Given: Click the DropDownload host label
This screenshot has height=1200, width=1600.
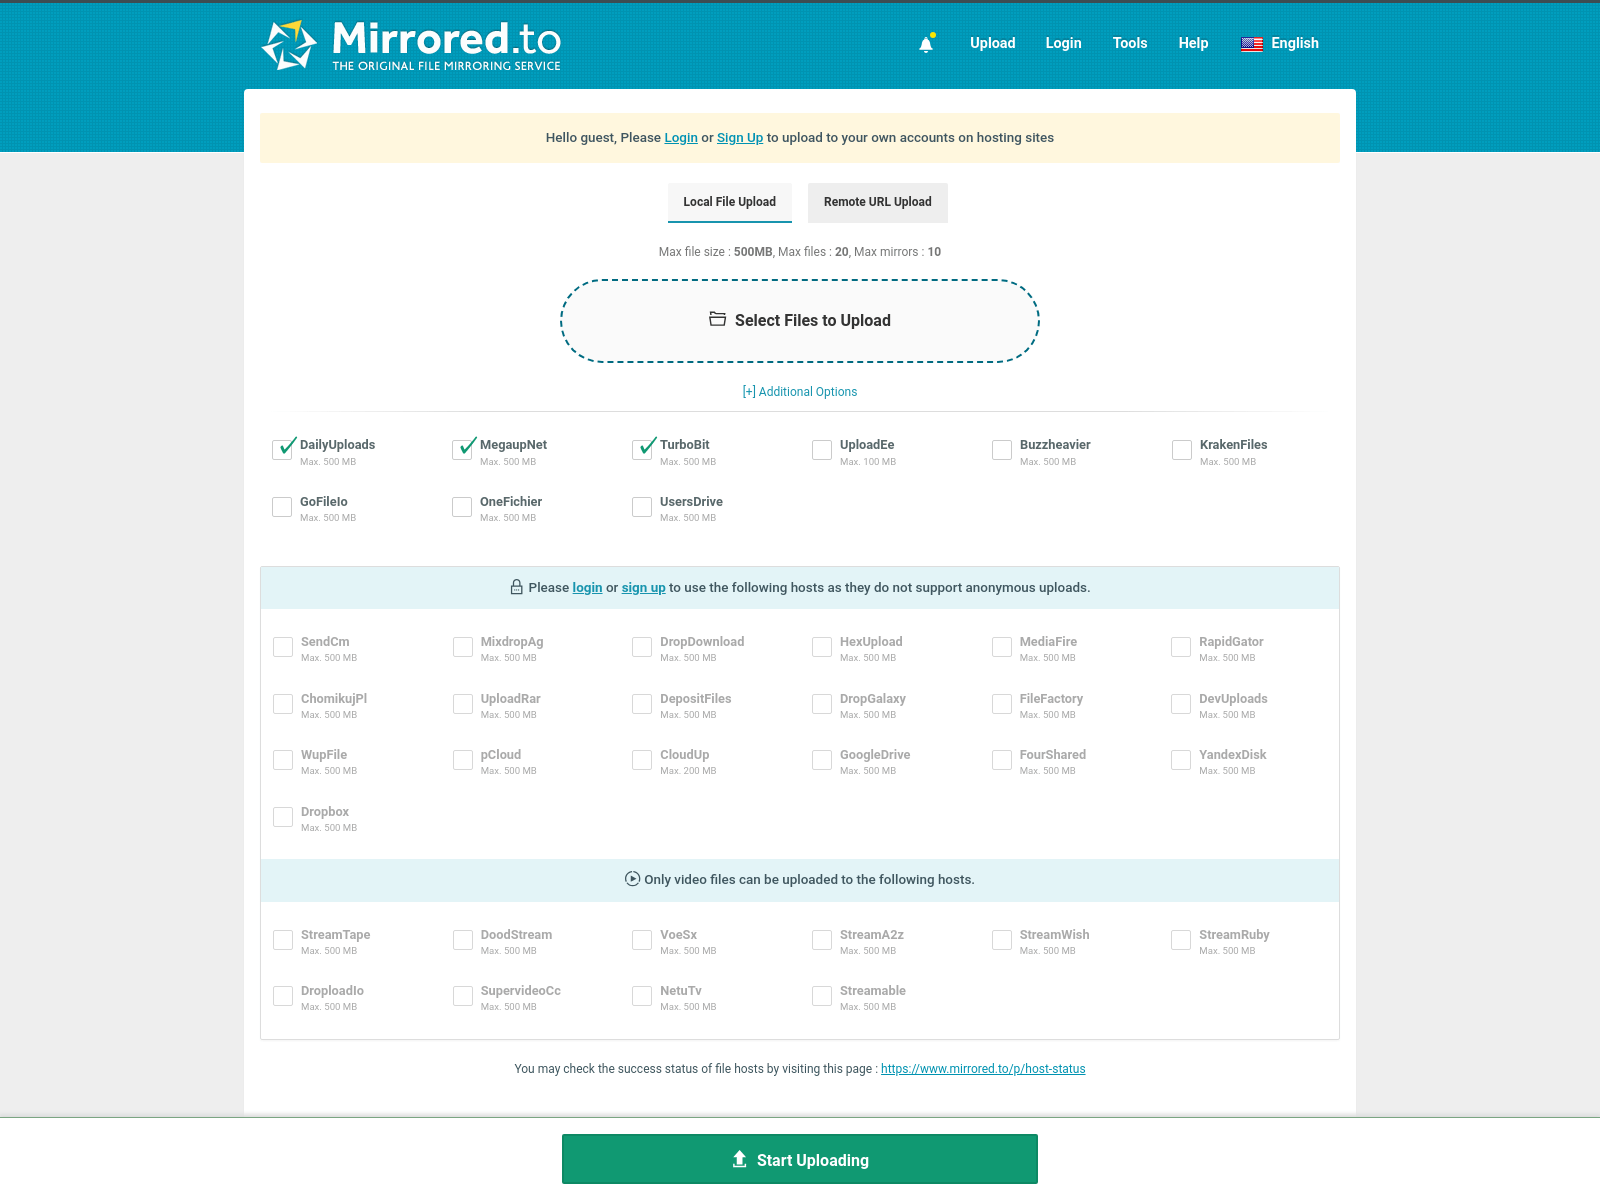Looking at the screenshot, I should point(702,642).
